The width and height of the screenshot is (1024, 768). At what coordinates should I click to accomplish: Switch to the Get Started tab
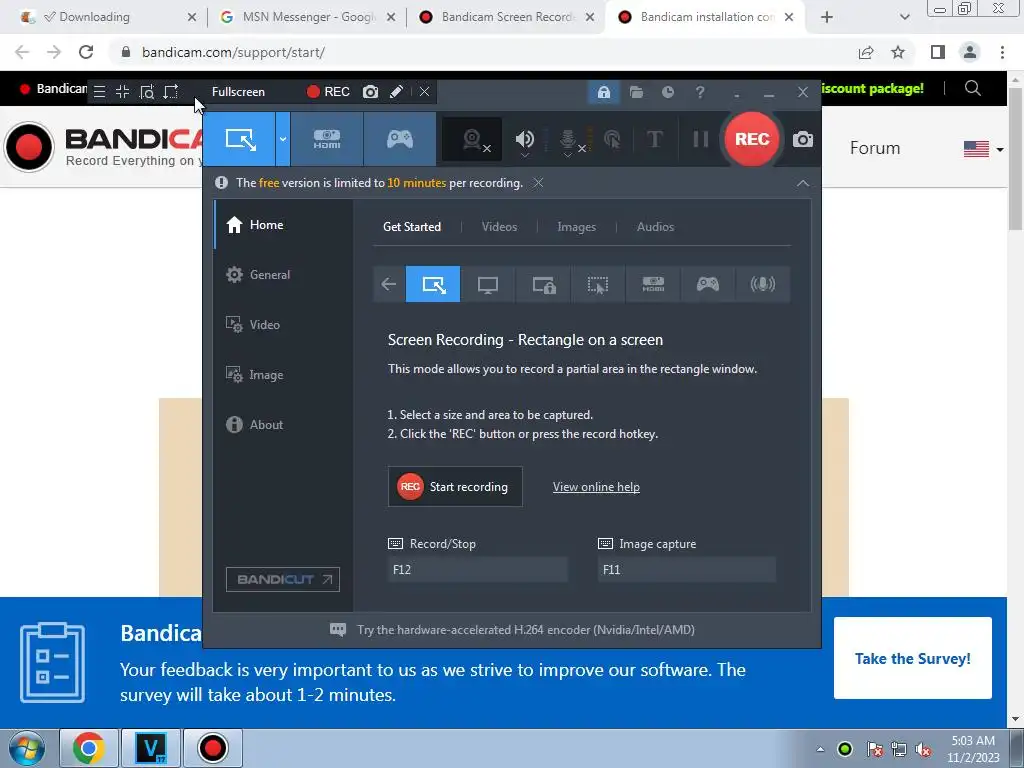tap(411, 227)
